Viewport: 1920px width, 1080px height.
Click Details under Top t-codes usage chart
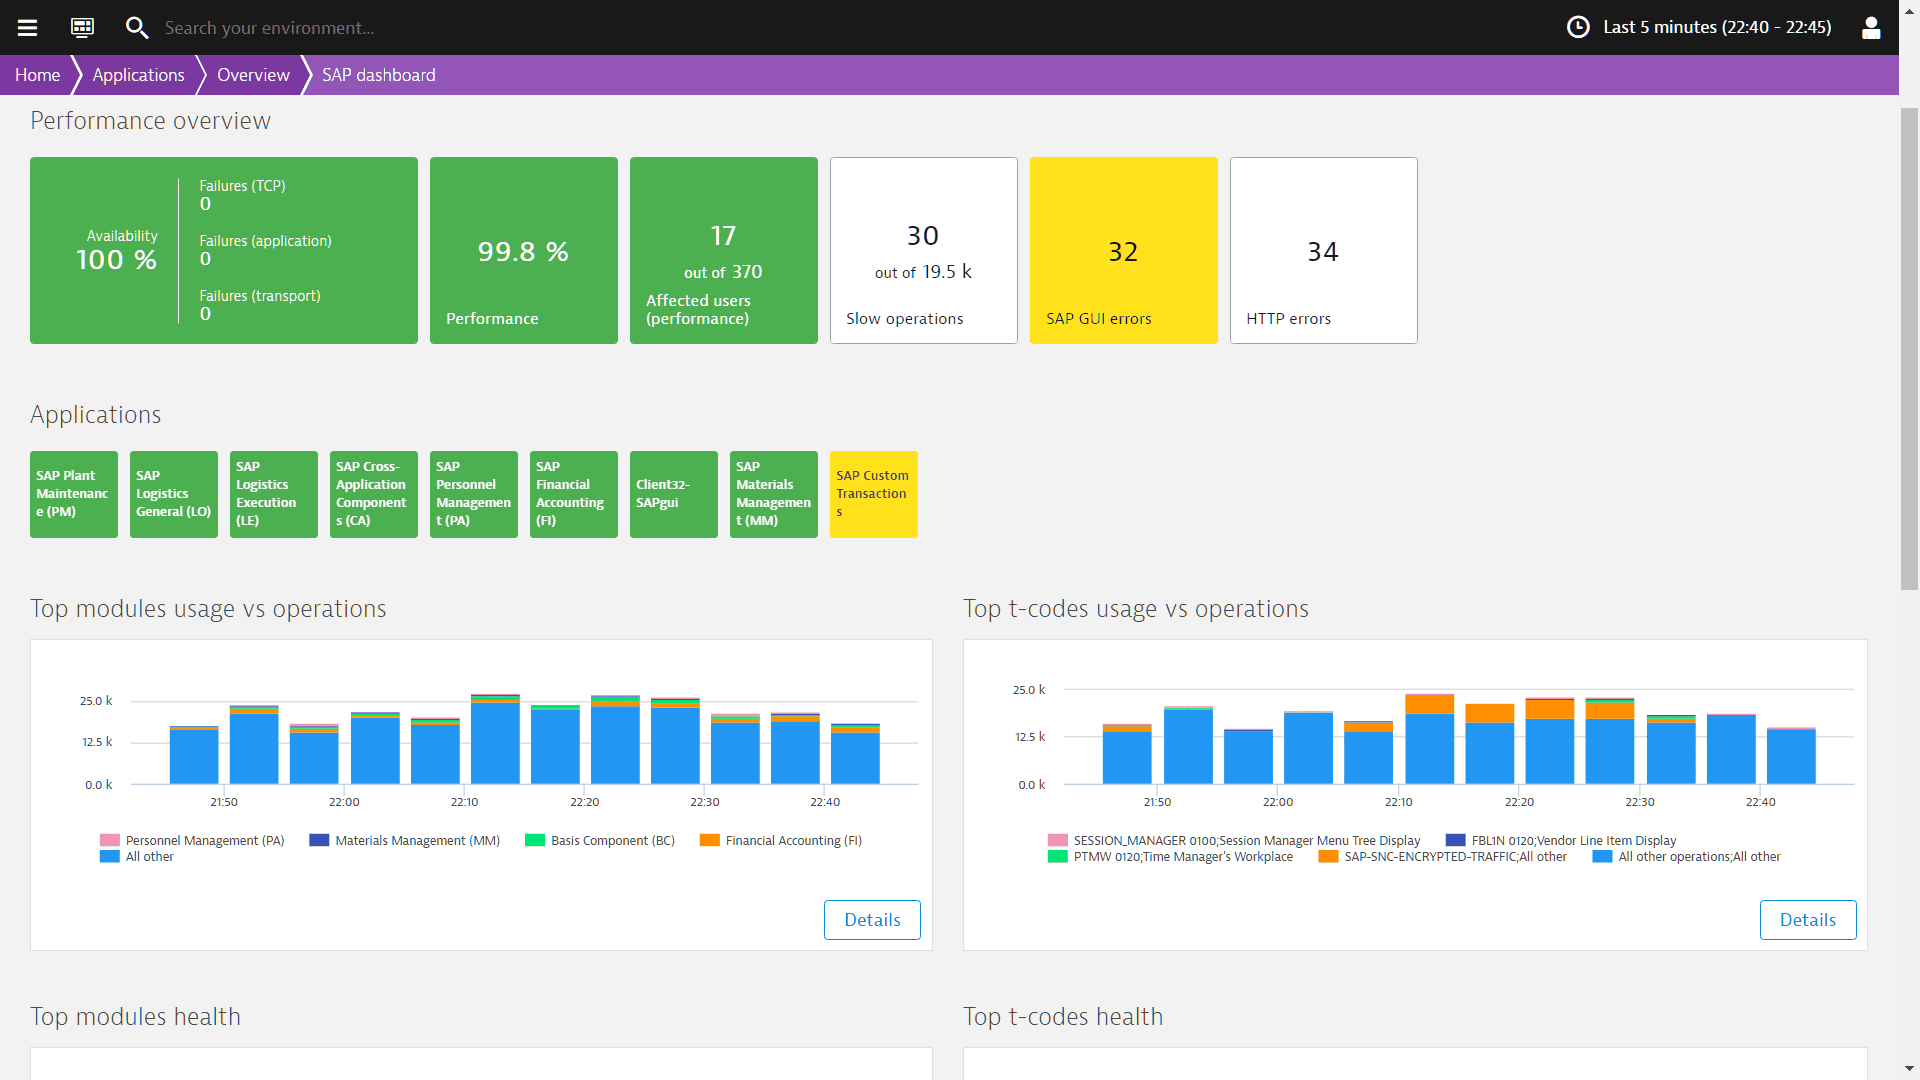(1808, 920)
